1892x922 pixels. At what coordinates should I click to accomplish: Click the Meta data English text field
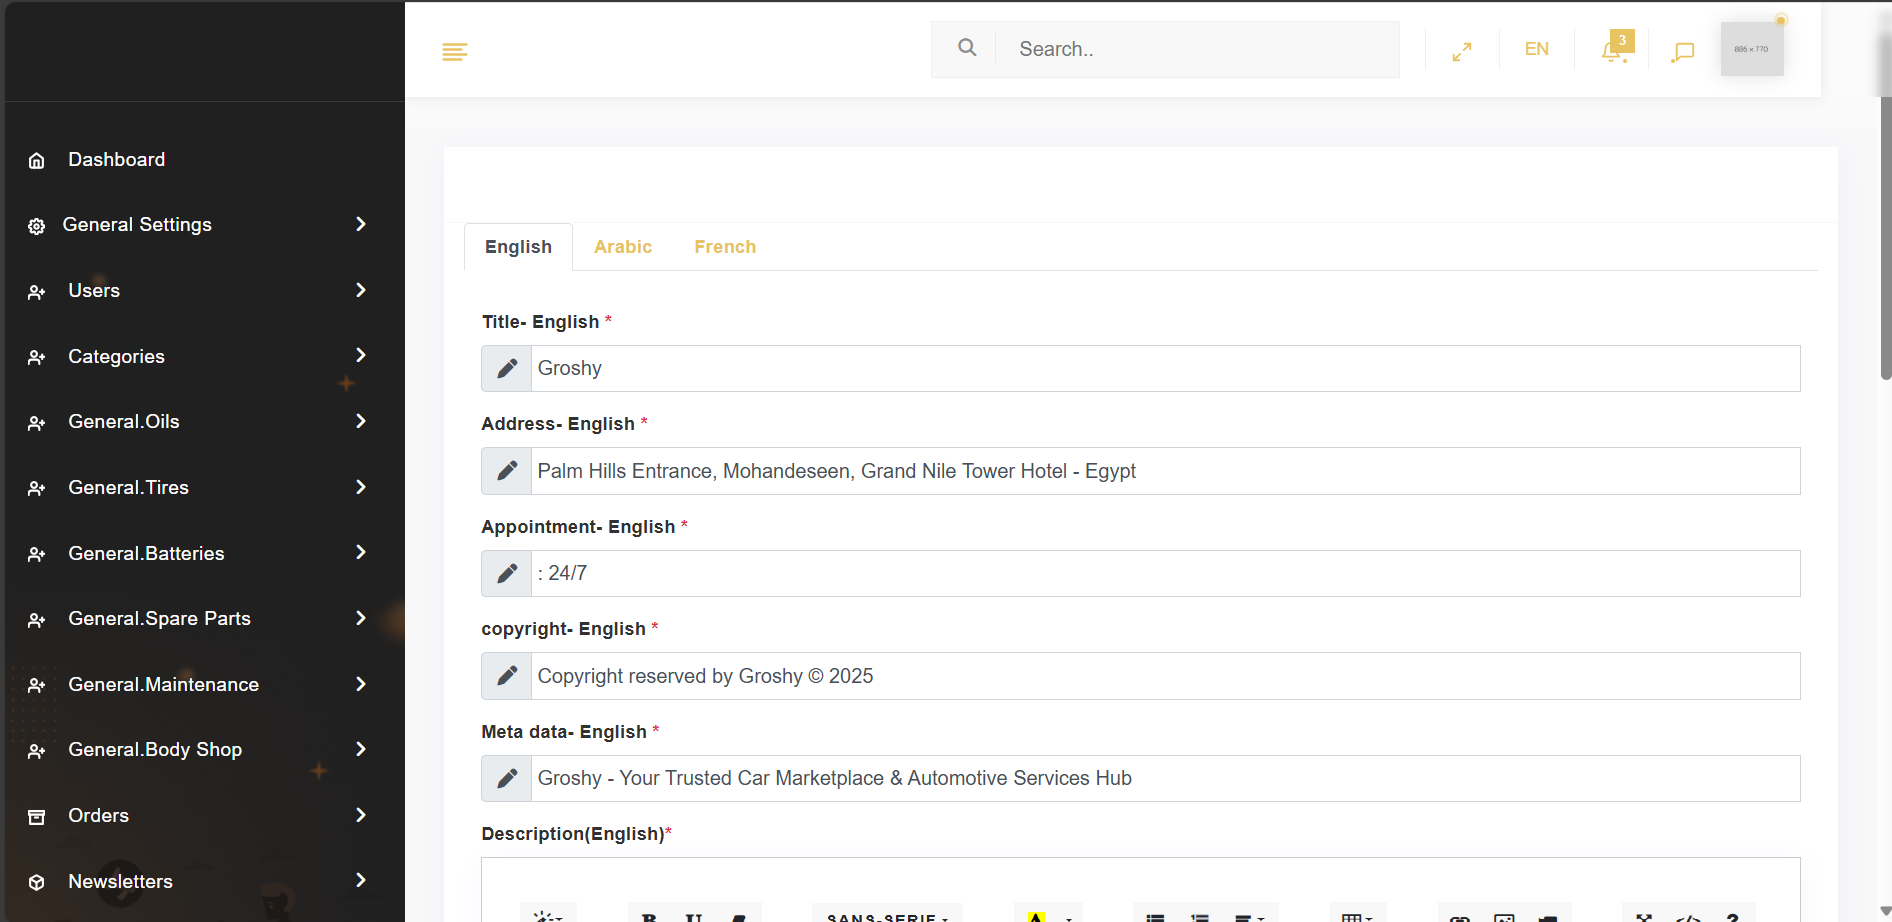coord(1164,779)
